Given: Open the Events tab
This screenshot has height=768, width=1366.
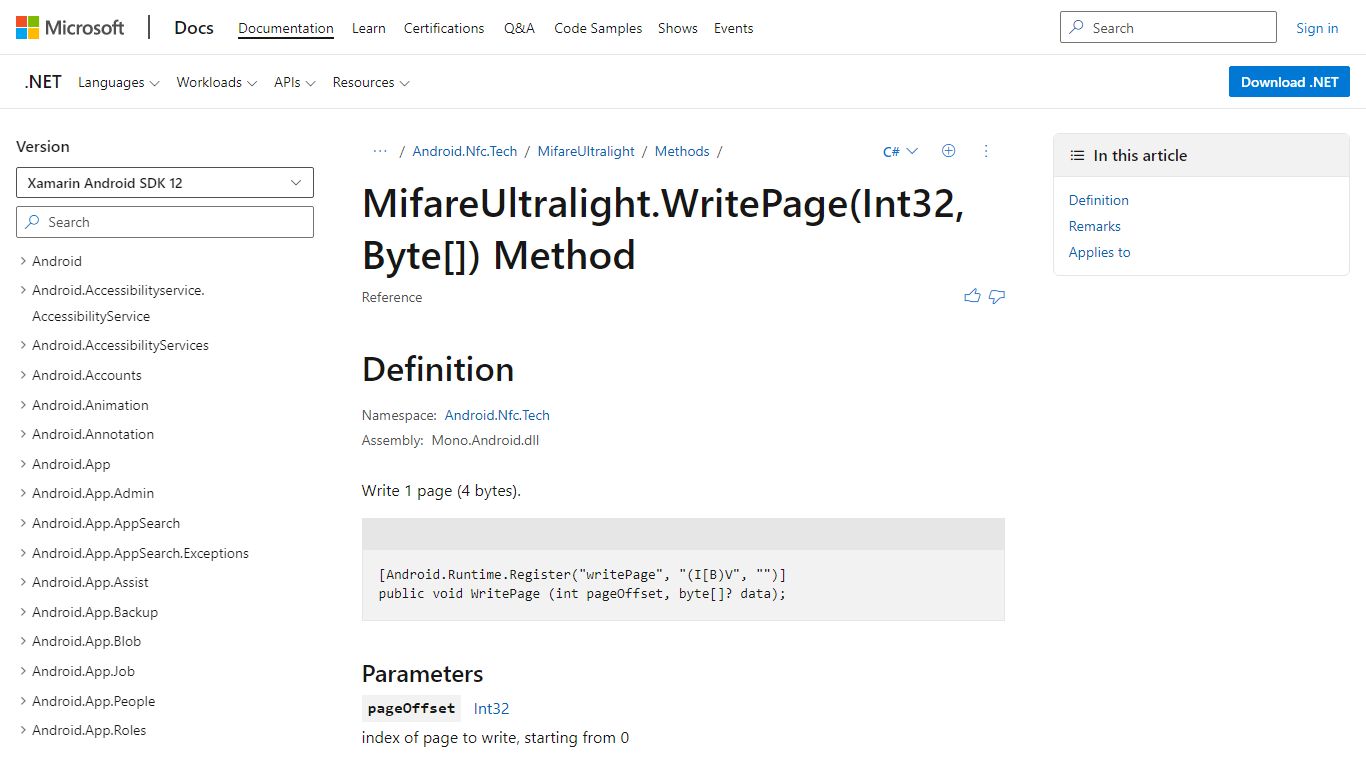Looking at the screenshot, I should [x=734, y=28].
